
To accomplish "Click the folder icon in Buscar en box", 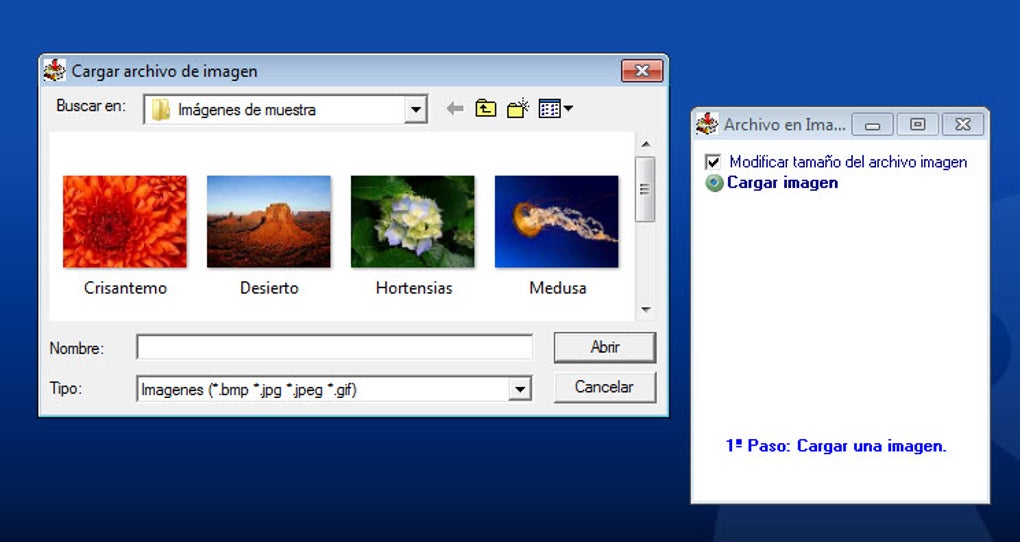I will click(160, 110).
